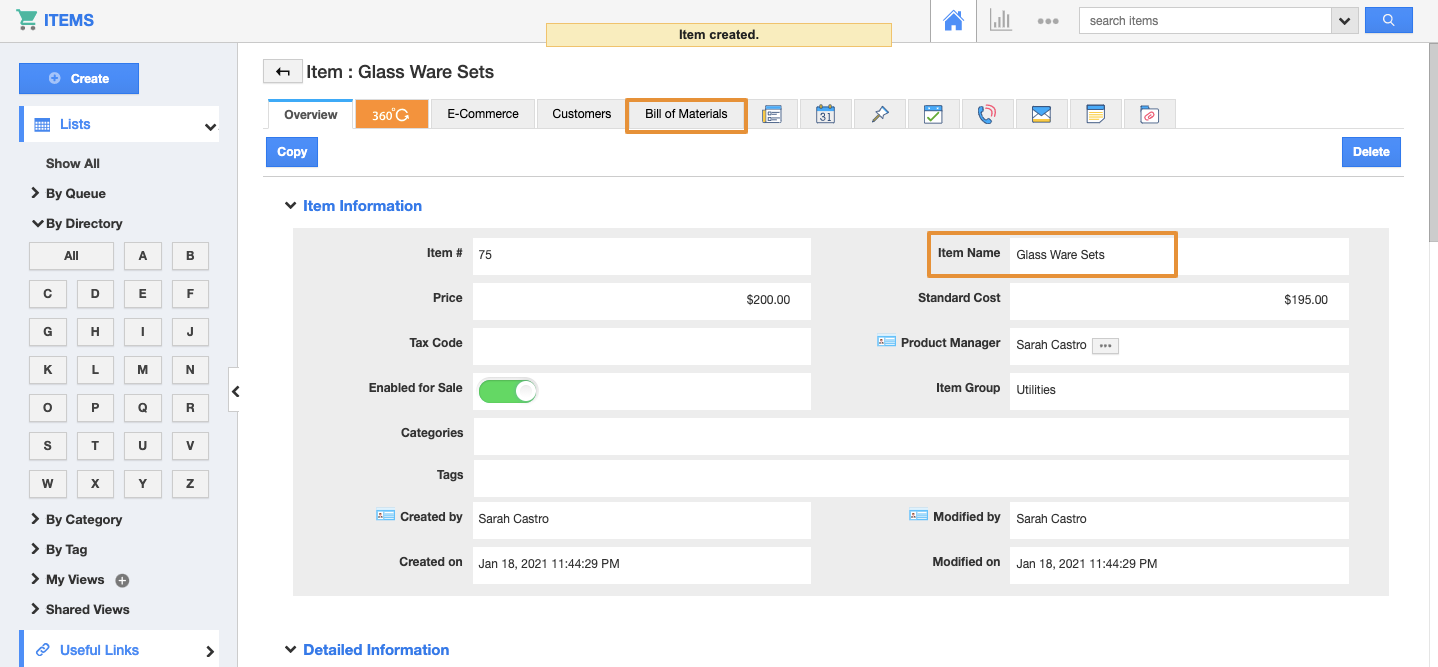Image resolution: width=1438 pixels, height=667 pixels.
Task: Switch to the Bill of Materials tab
Action: tap(686, 115)
